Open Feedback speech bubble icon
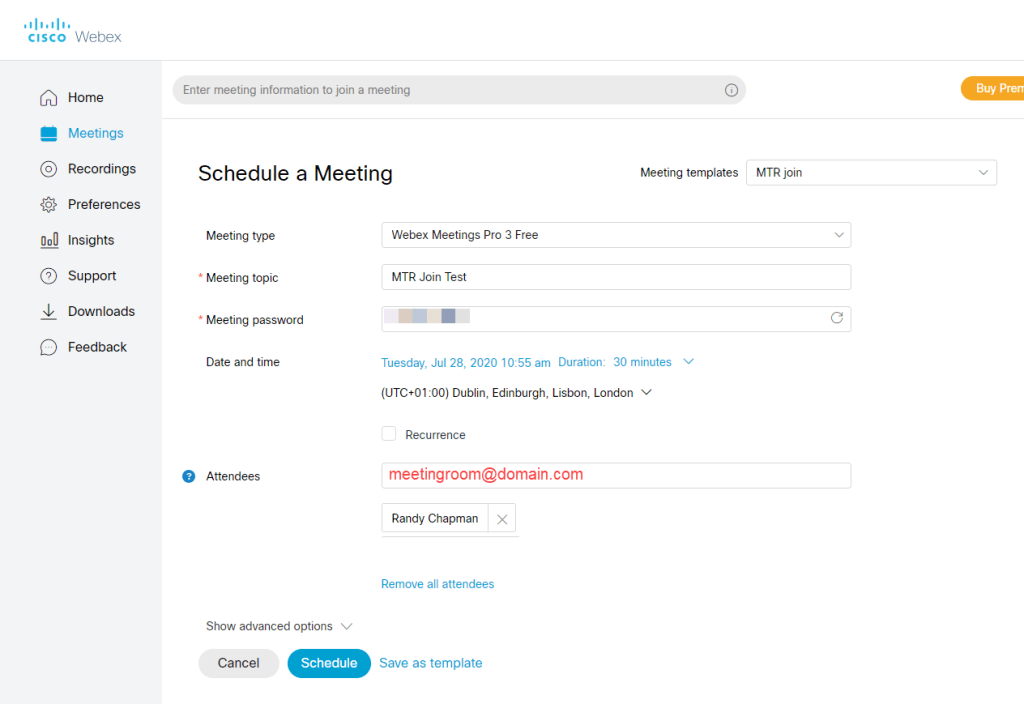 48,347
